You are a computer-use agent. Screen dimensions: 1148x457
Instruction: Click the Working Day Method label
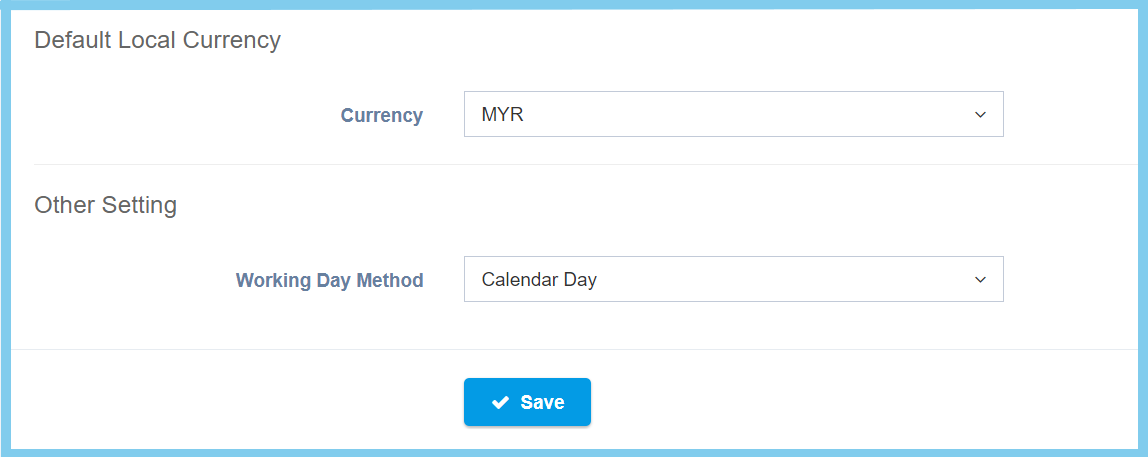tap(329, 281)
